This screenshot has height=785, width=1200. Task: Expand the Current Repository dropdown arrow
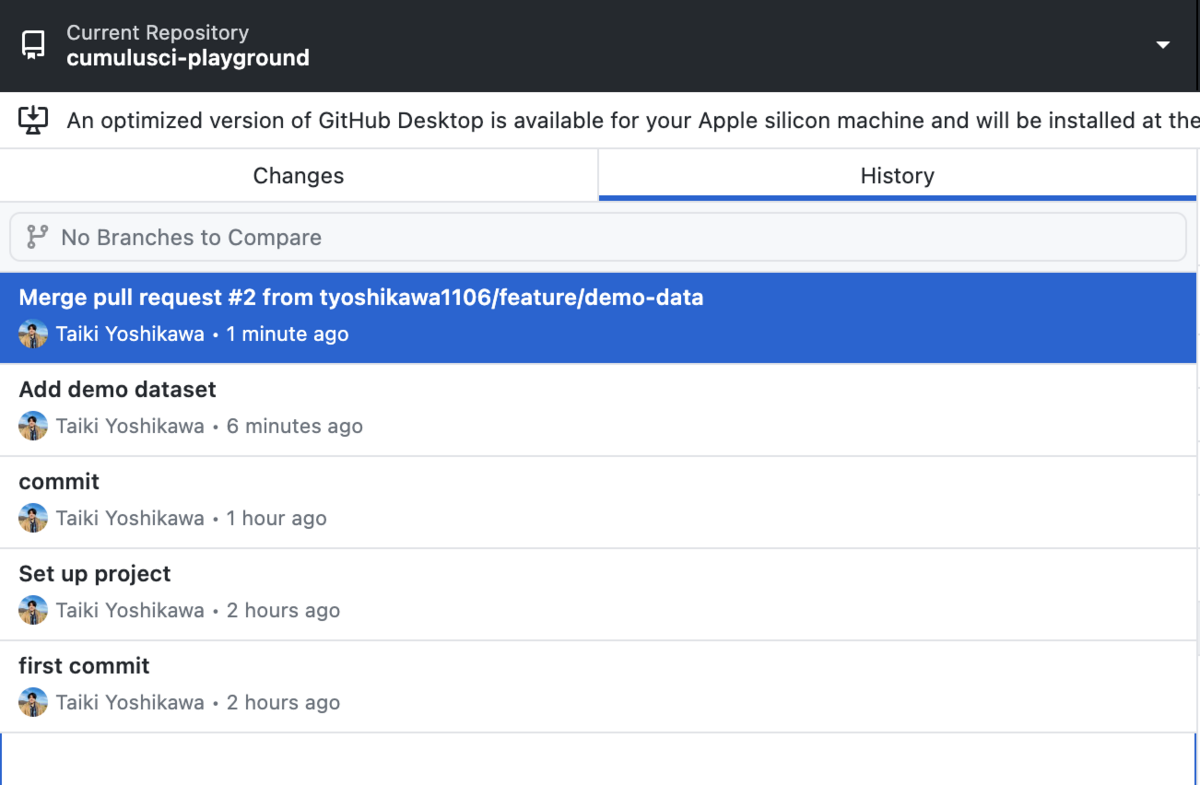tap(1162, 45)
